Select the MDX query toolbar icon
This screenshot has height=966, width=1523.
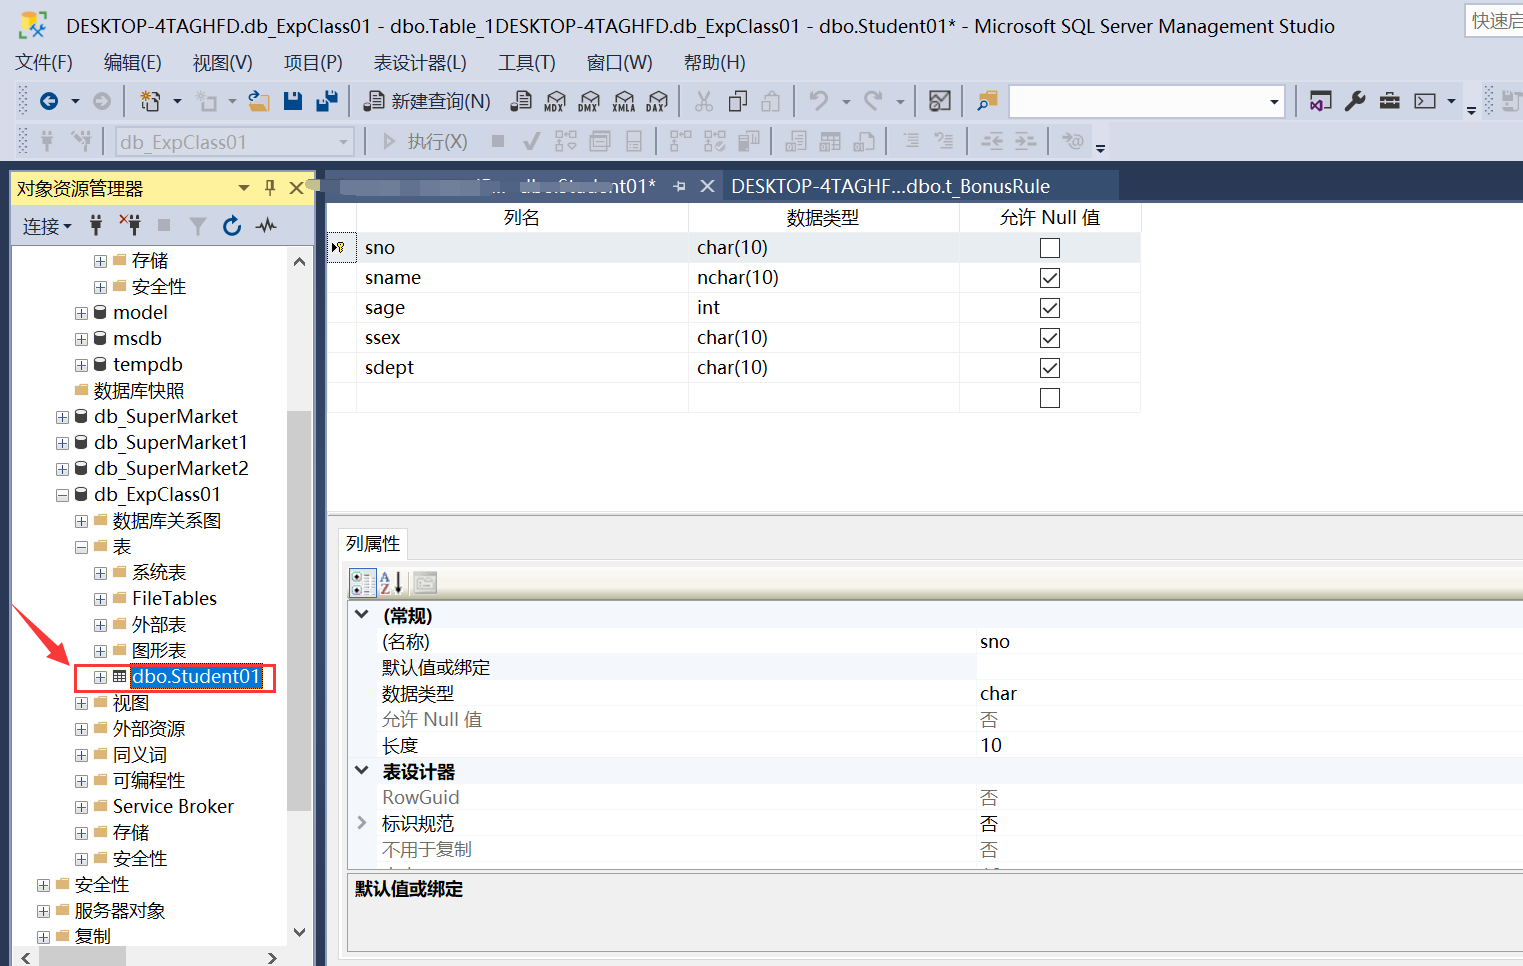click(x=555, y=101)
